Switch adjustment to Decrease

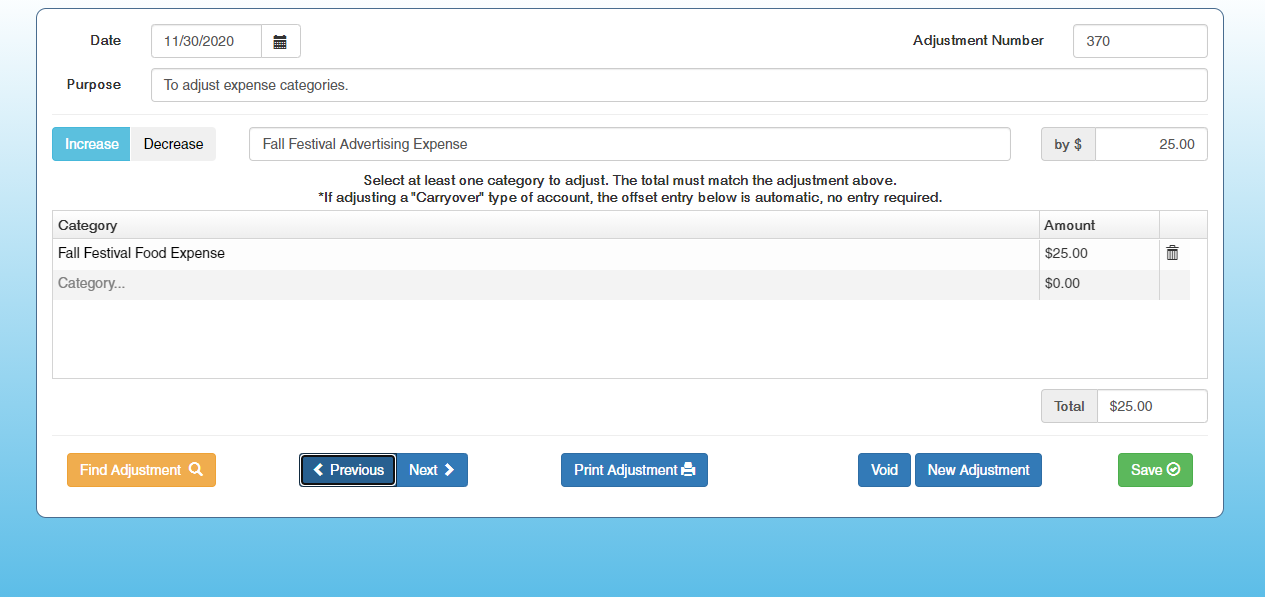(x=173, y=144)
